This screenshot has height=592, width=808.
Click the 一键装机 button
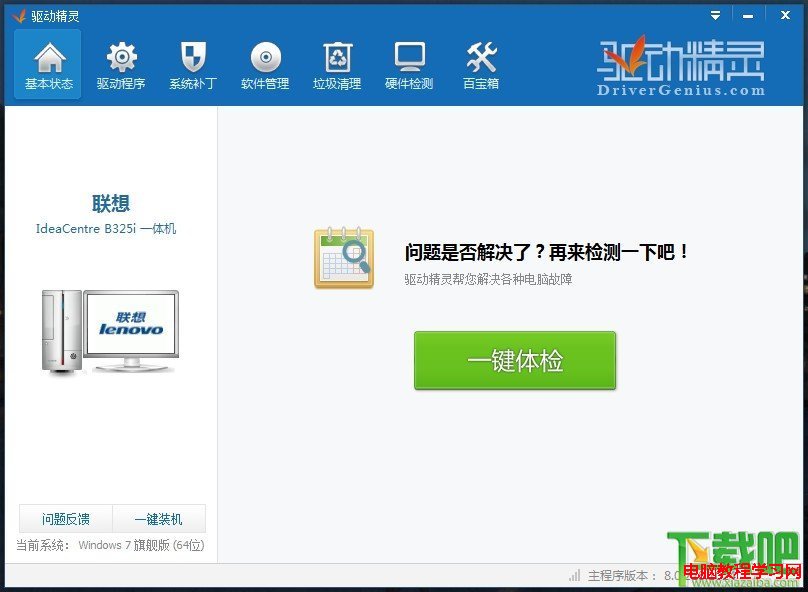[159, 519]
